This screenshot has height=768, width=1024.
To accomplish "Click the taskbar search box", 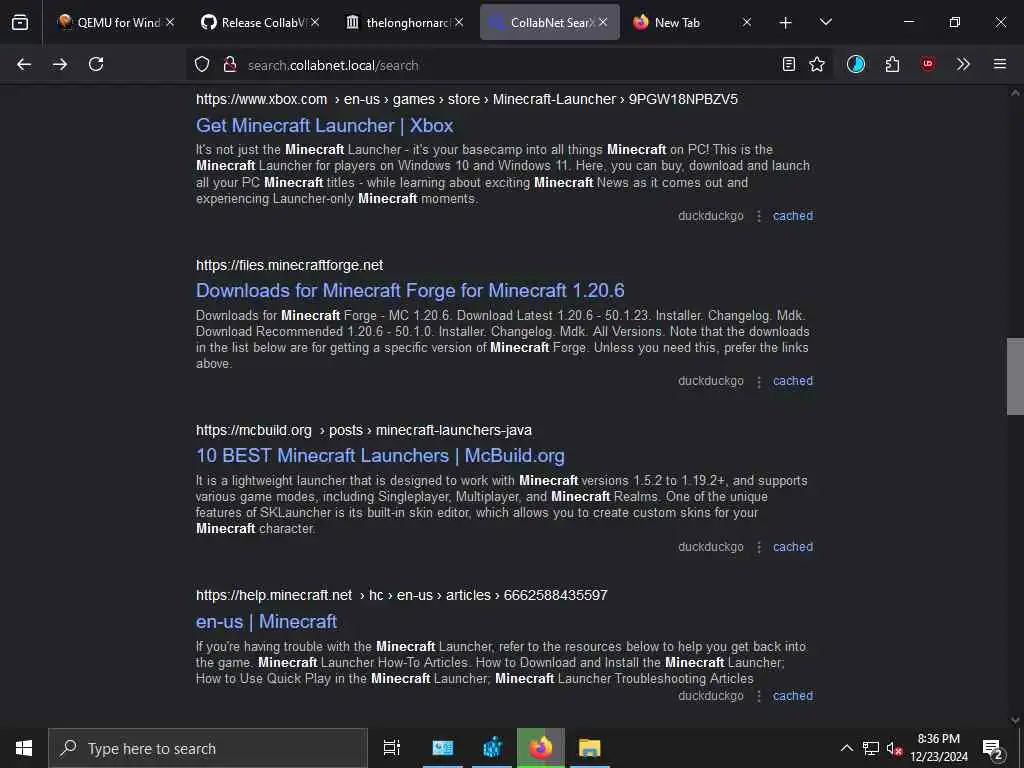I will coord(208,748).
